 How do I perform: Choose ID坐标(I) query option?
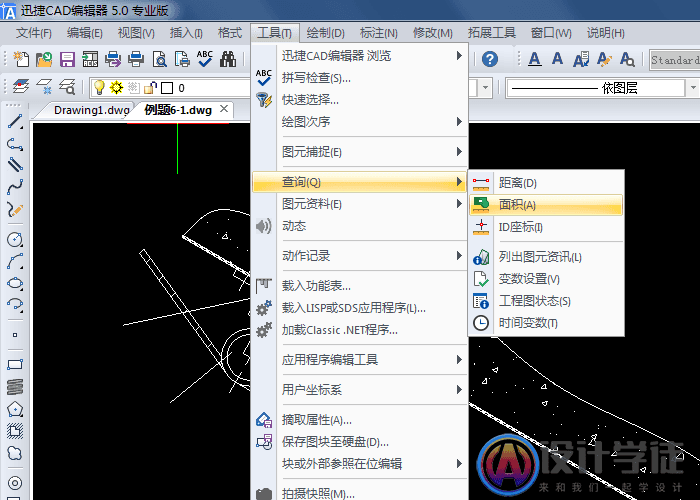click(546, 227)
